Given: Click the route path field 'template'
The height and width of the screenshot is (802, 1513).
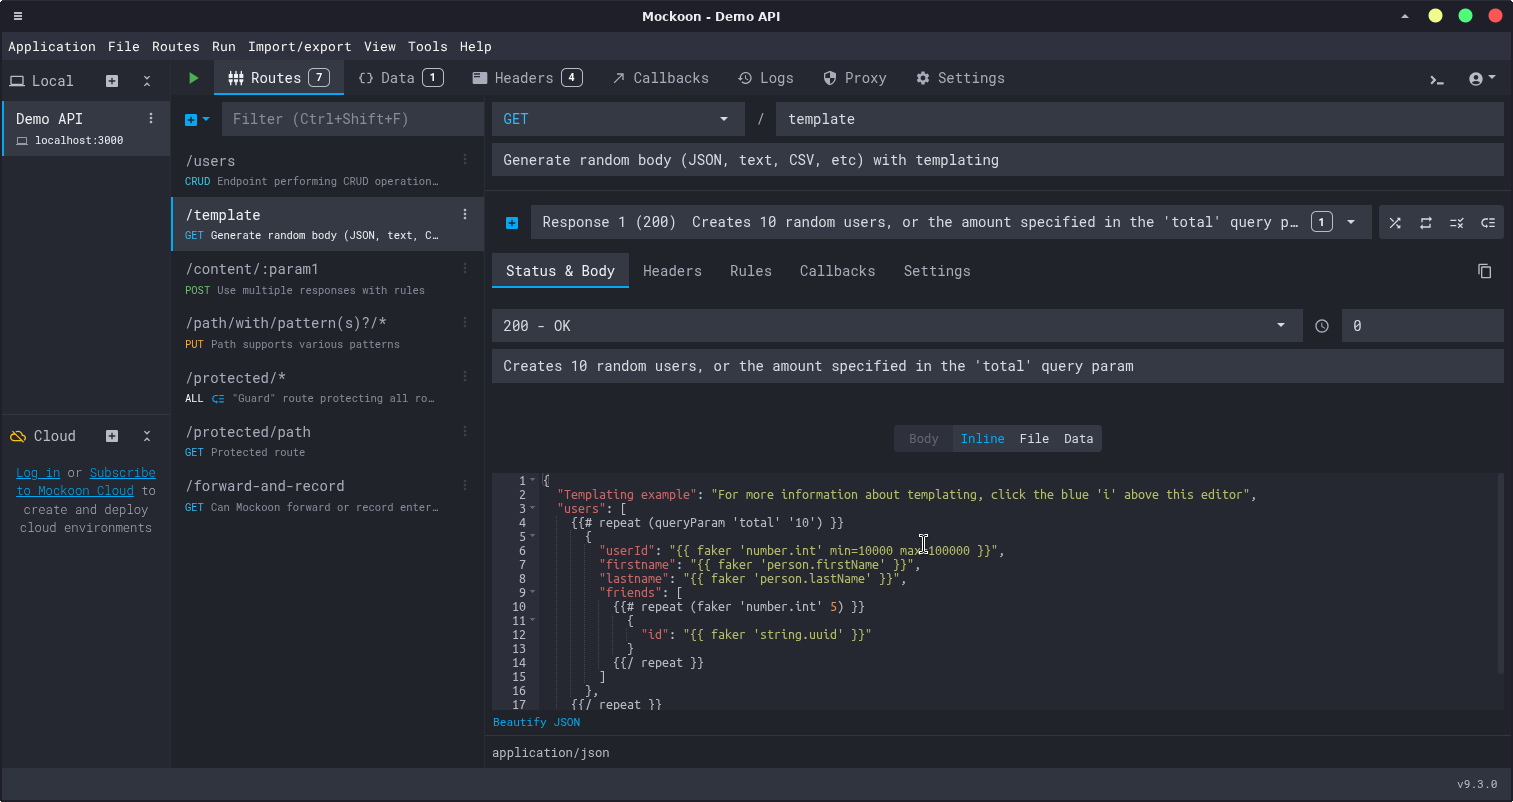Looking at the screenshot, I should [x=1140, y=119].
